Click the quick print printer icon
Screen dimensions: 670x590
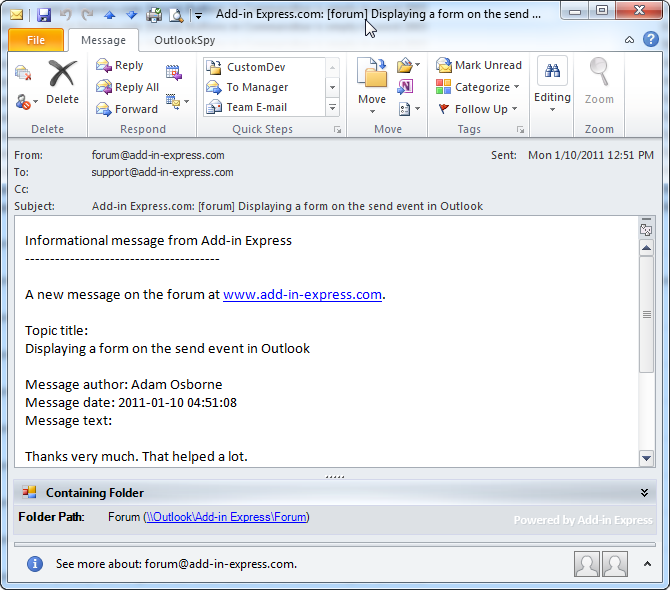(x=154, y=15)
